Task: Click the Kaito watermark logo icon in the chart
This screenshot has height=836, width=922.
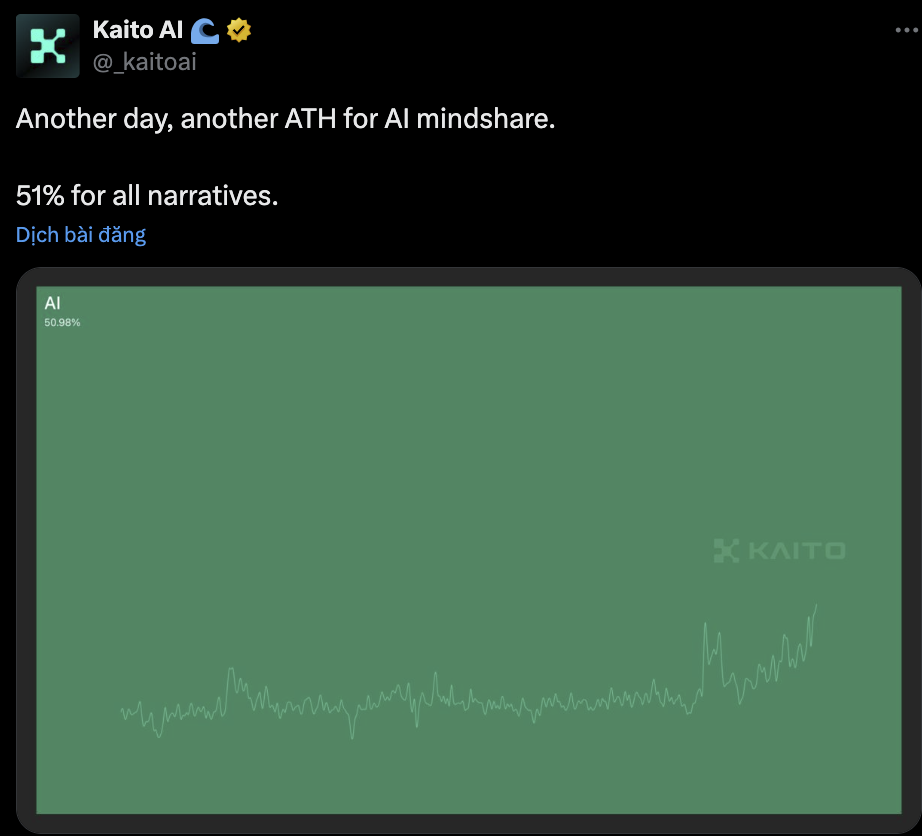Action: 726,550
